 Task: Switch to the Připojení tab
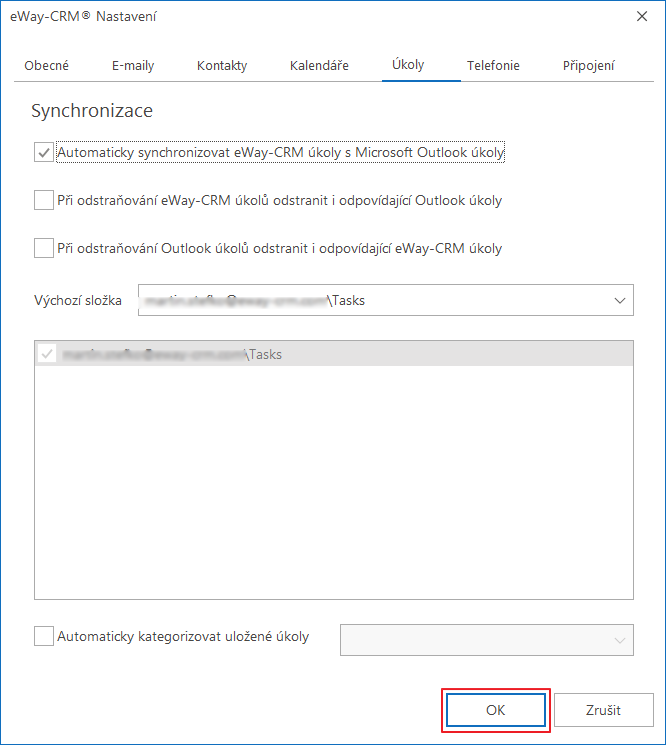[589, 66]
